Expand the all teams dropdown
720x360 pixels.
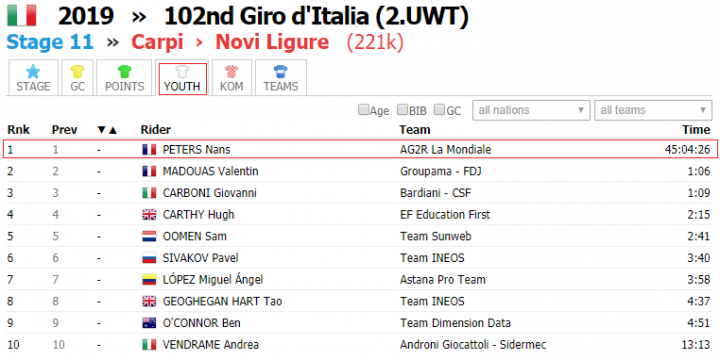tap(653, 110)
